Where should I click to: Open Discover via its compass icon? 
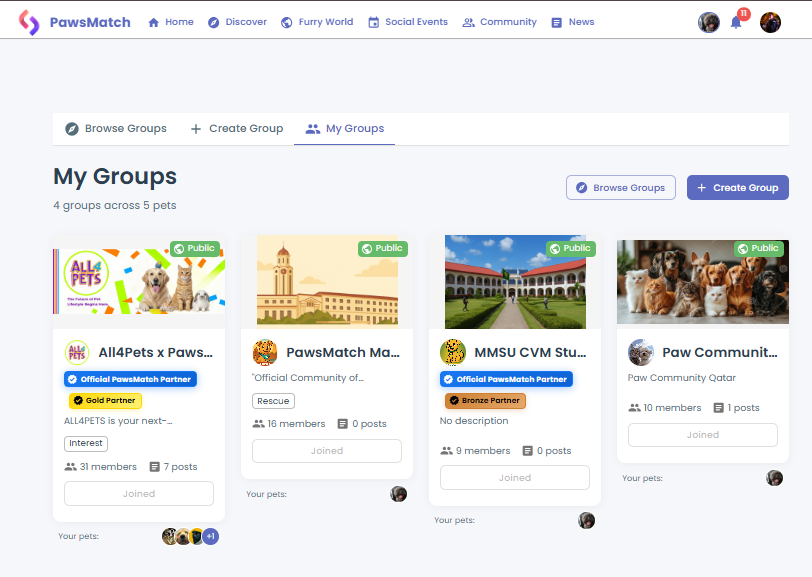coord(211,21)
